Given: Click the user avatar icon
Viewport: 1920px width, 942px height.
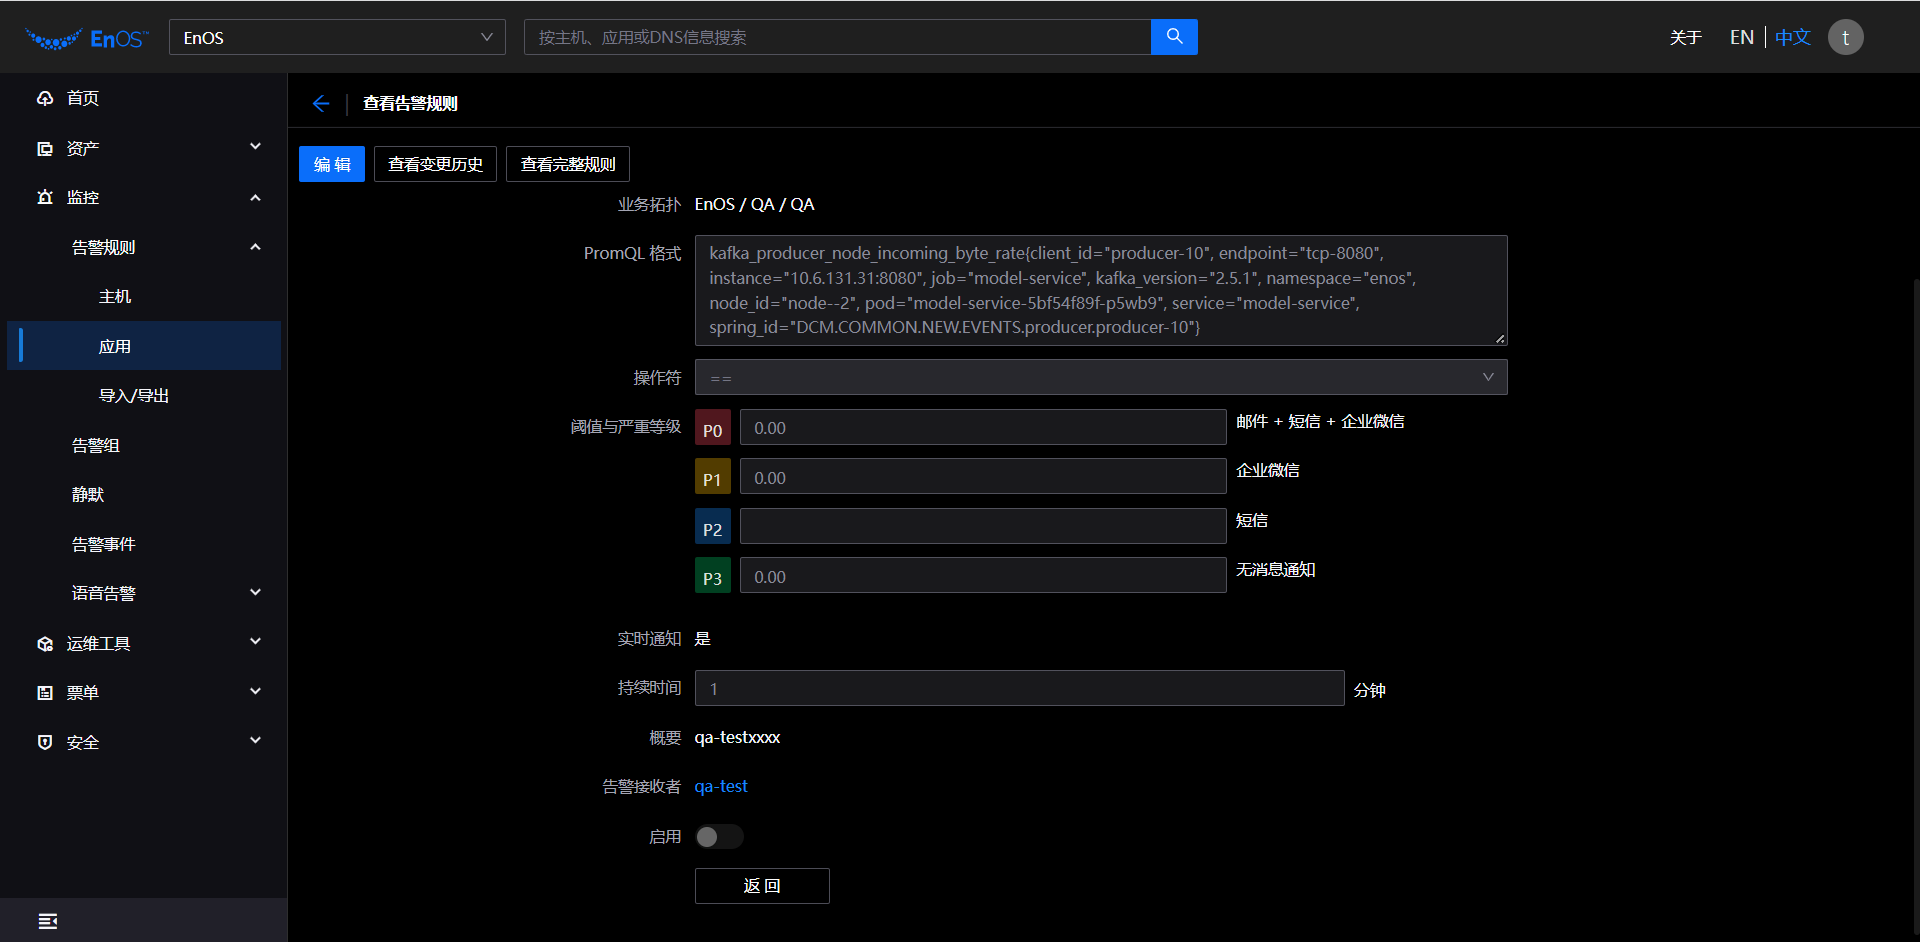Looking at the screenshot, I should [x=1845, y=37].
